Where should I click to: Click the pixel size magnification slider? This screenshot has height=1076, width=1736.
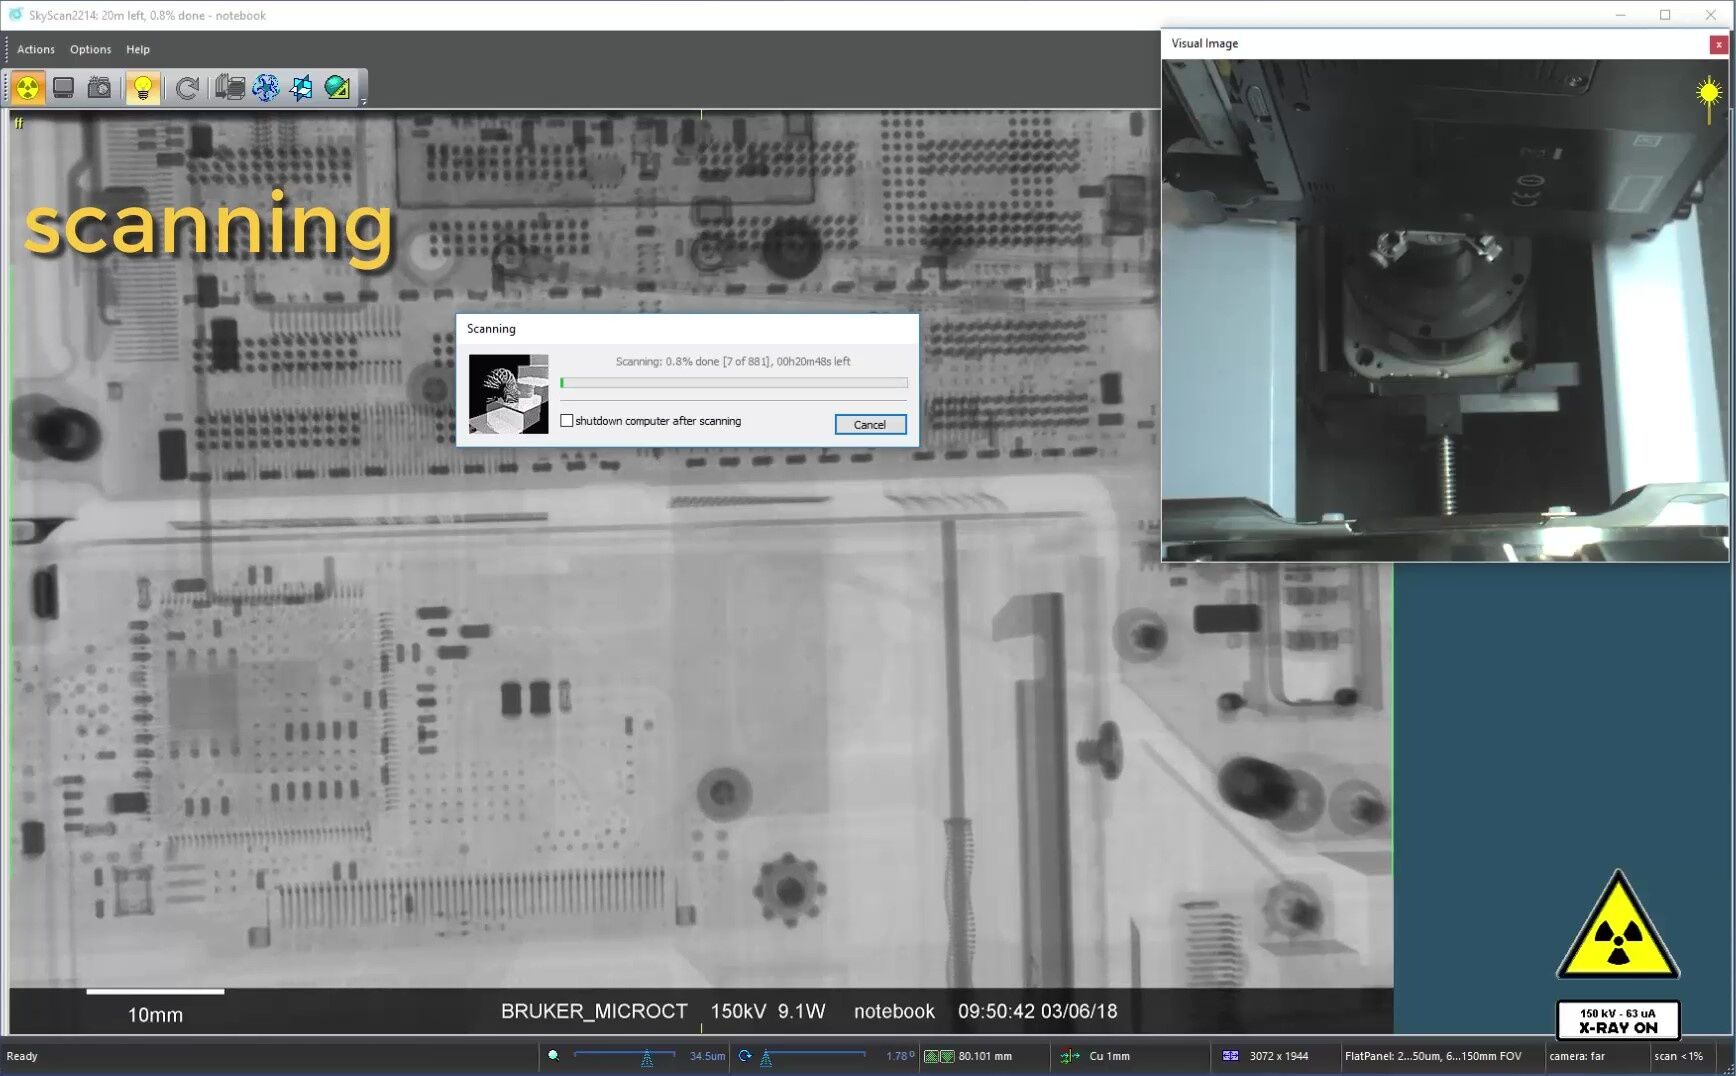click(624, 1056)
